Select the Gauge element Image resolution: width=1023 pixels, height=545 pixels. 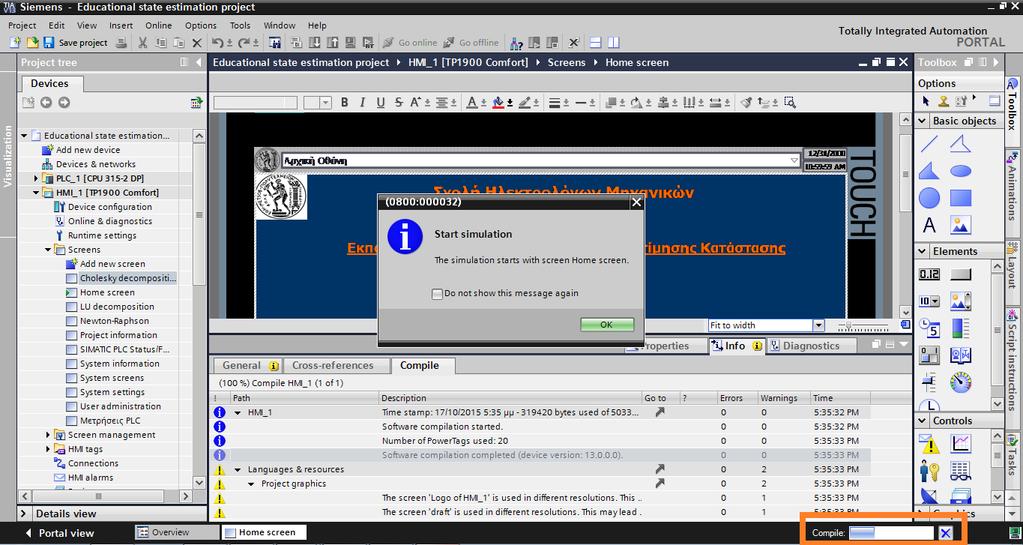(960, 382)
